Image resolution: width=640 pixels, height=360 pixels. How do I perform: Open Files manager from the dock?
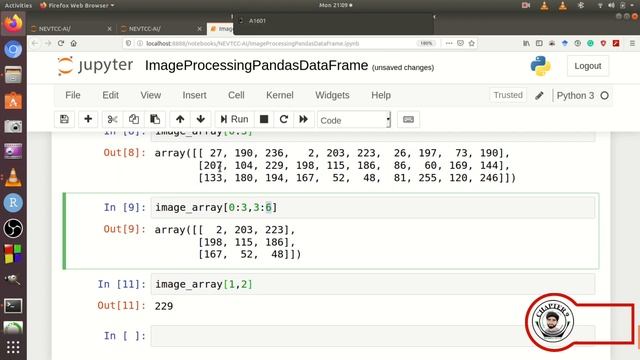click(13, 75)
